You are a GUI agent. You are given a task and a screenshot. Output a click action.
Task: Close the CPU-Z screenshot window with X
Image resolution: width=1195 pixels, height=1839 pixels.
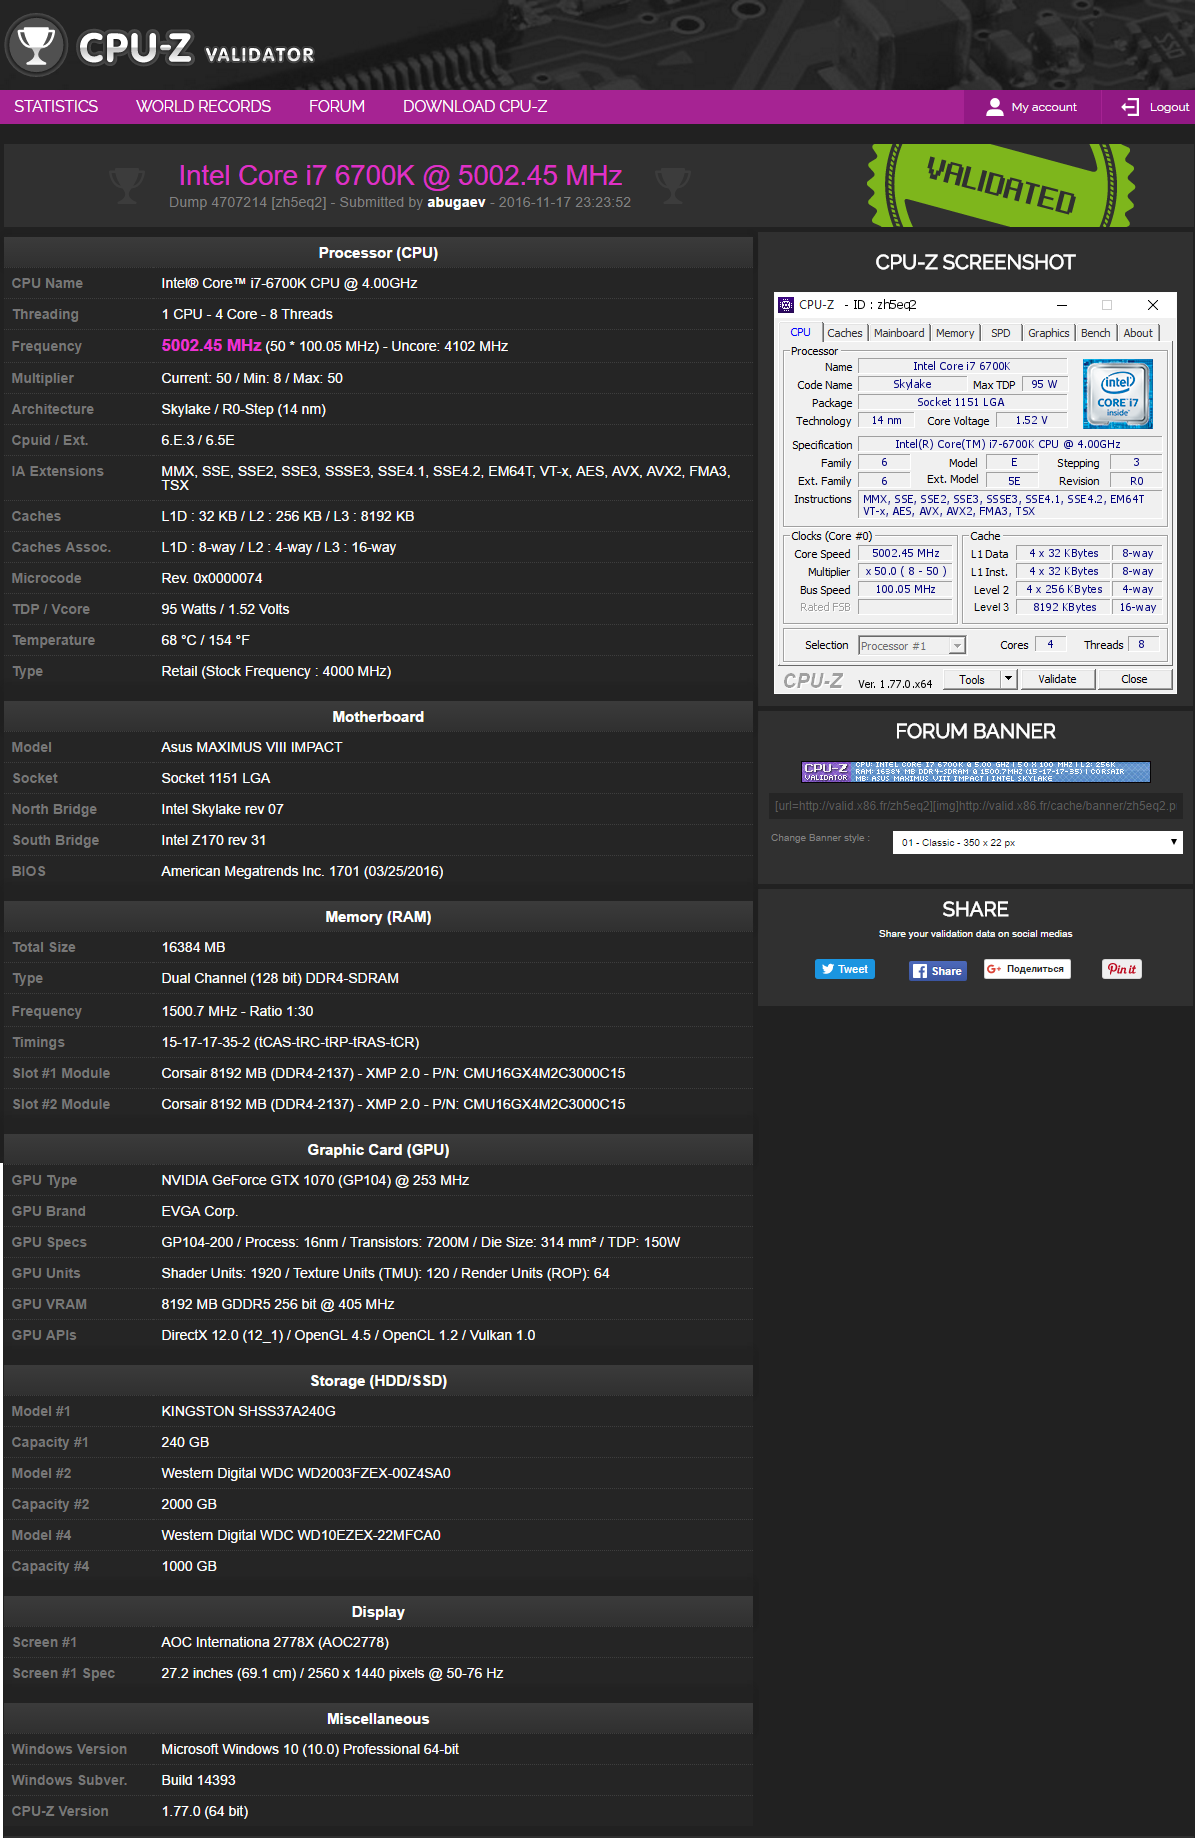(1153, 305)
